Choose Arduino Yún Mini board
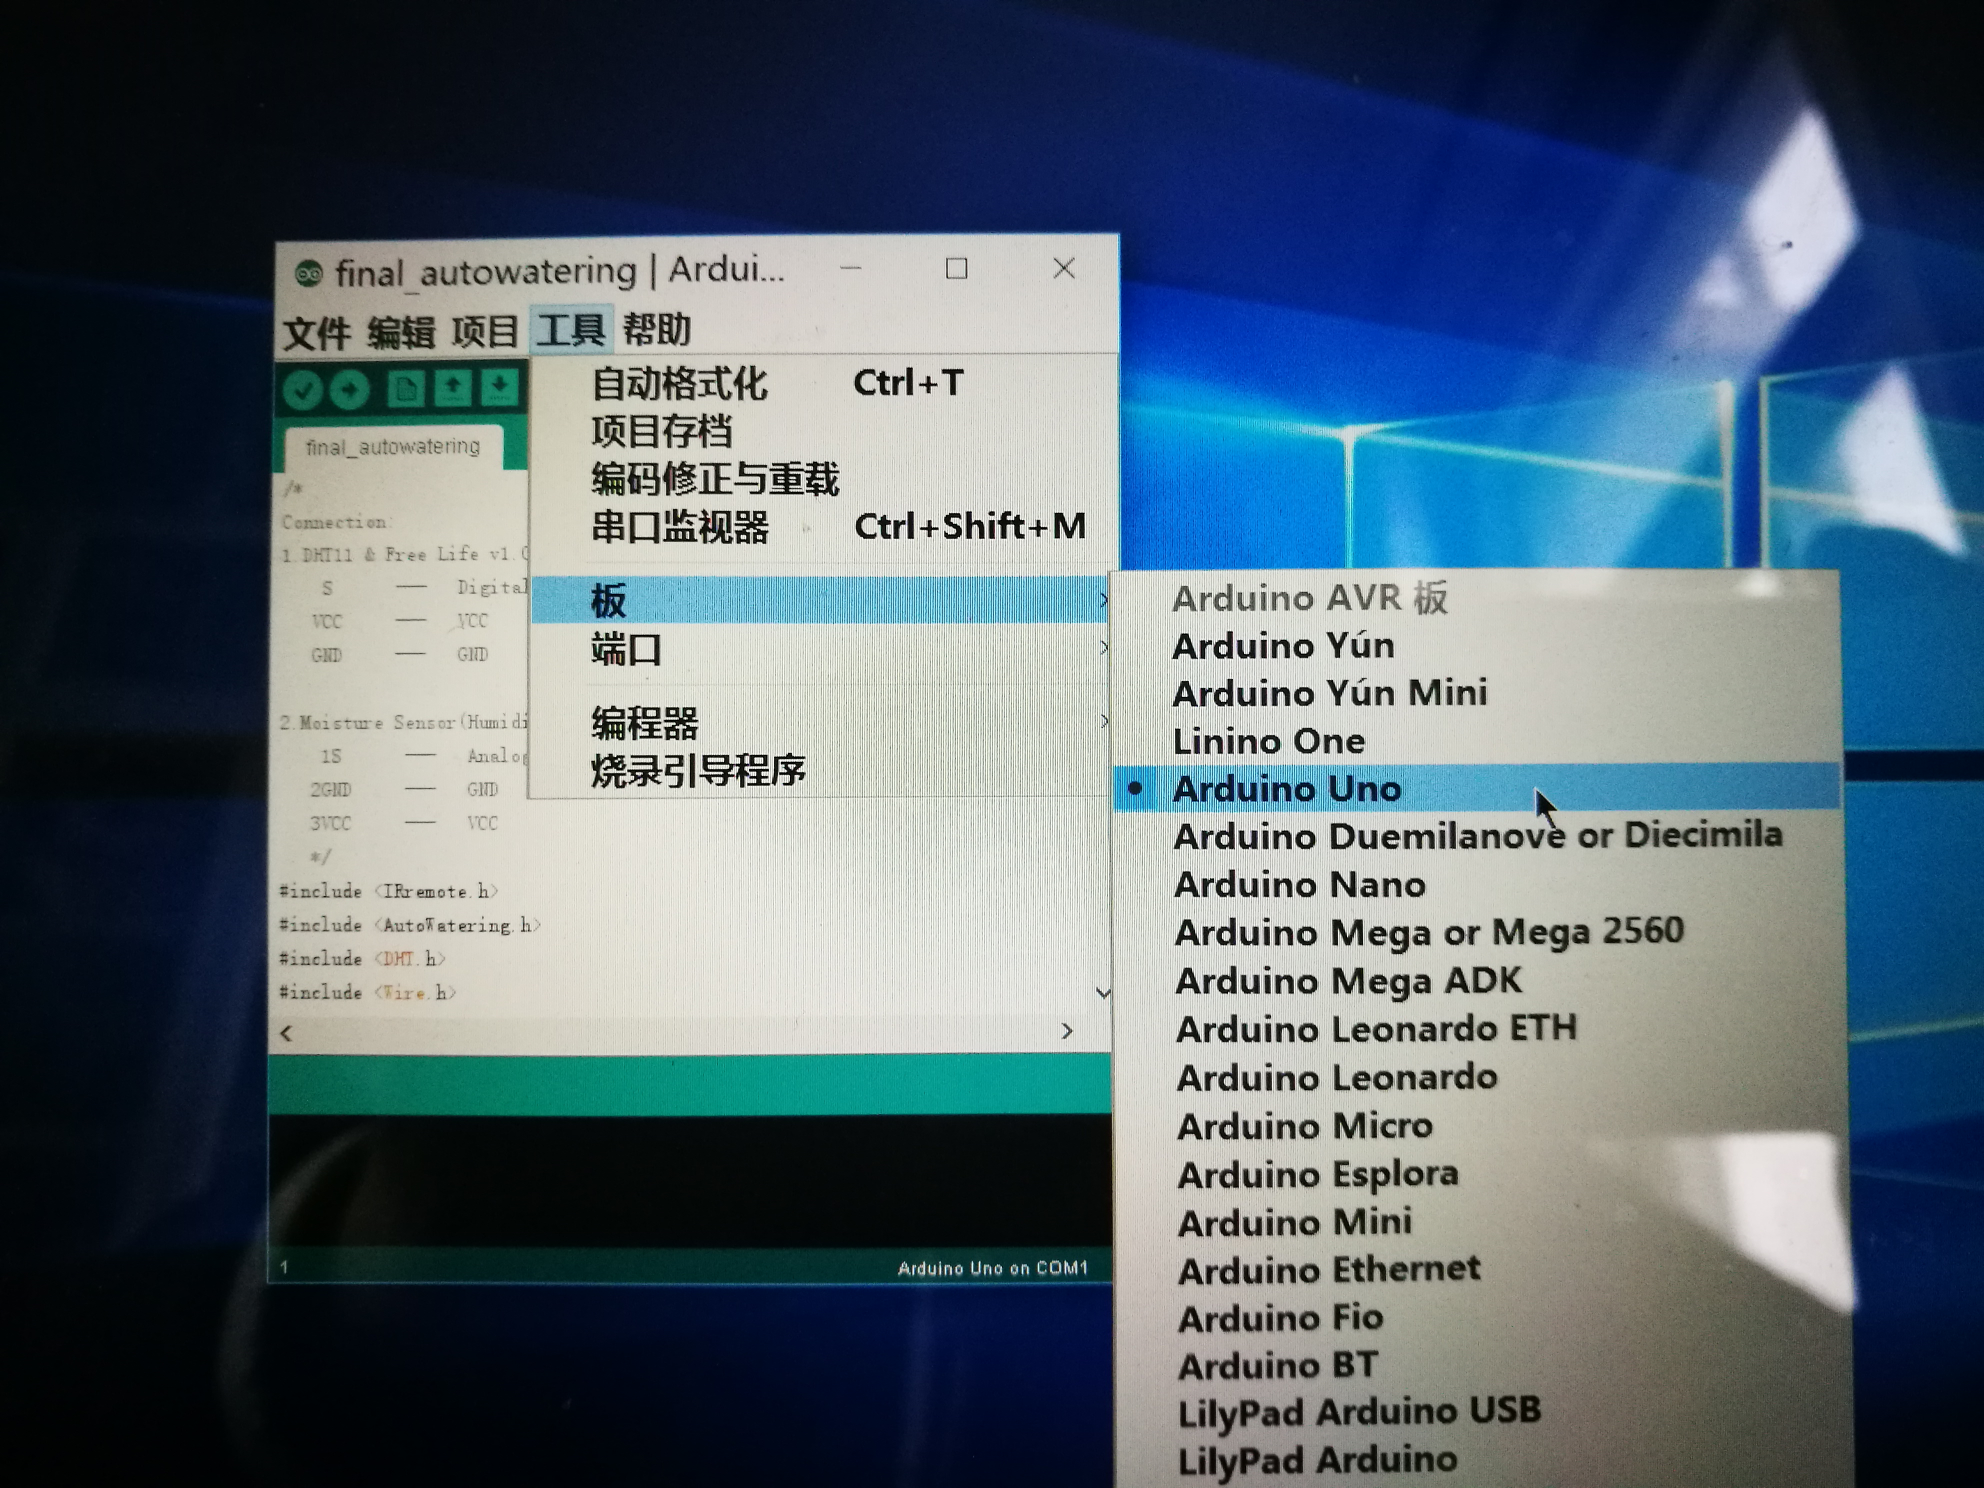The image size is (1984, 1488). coord(1478,693)
